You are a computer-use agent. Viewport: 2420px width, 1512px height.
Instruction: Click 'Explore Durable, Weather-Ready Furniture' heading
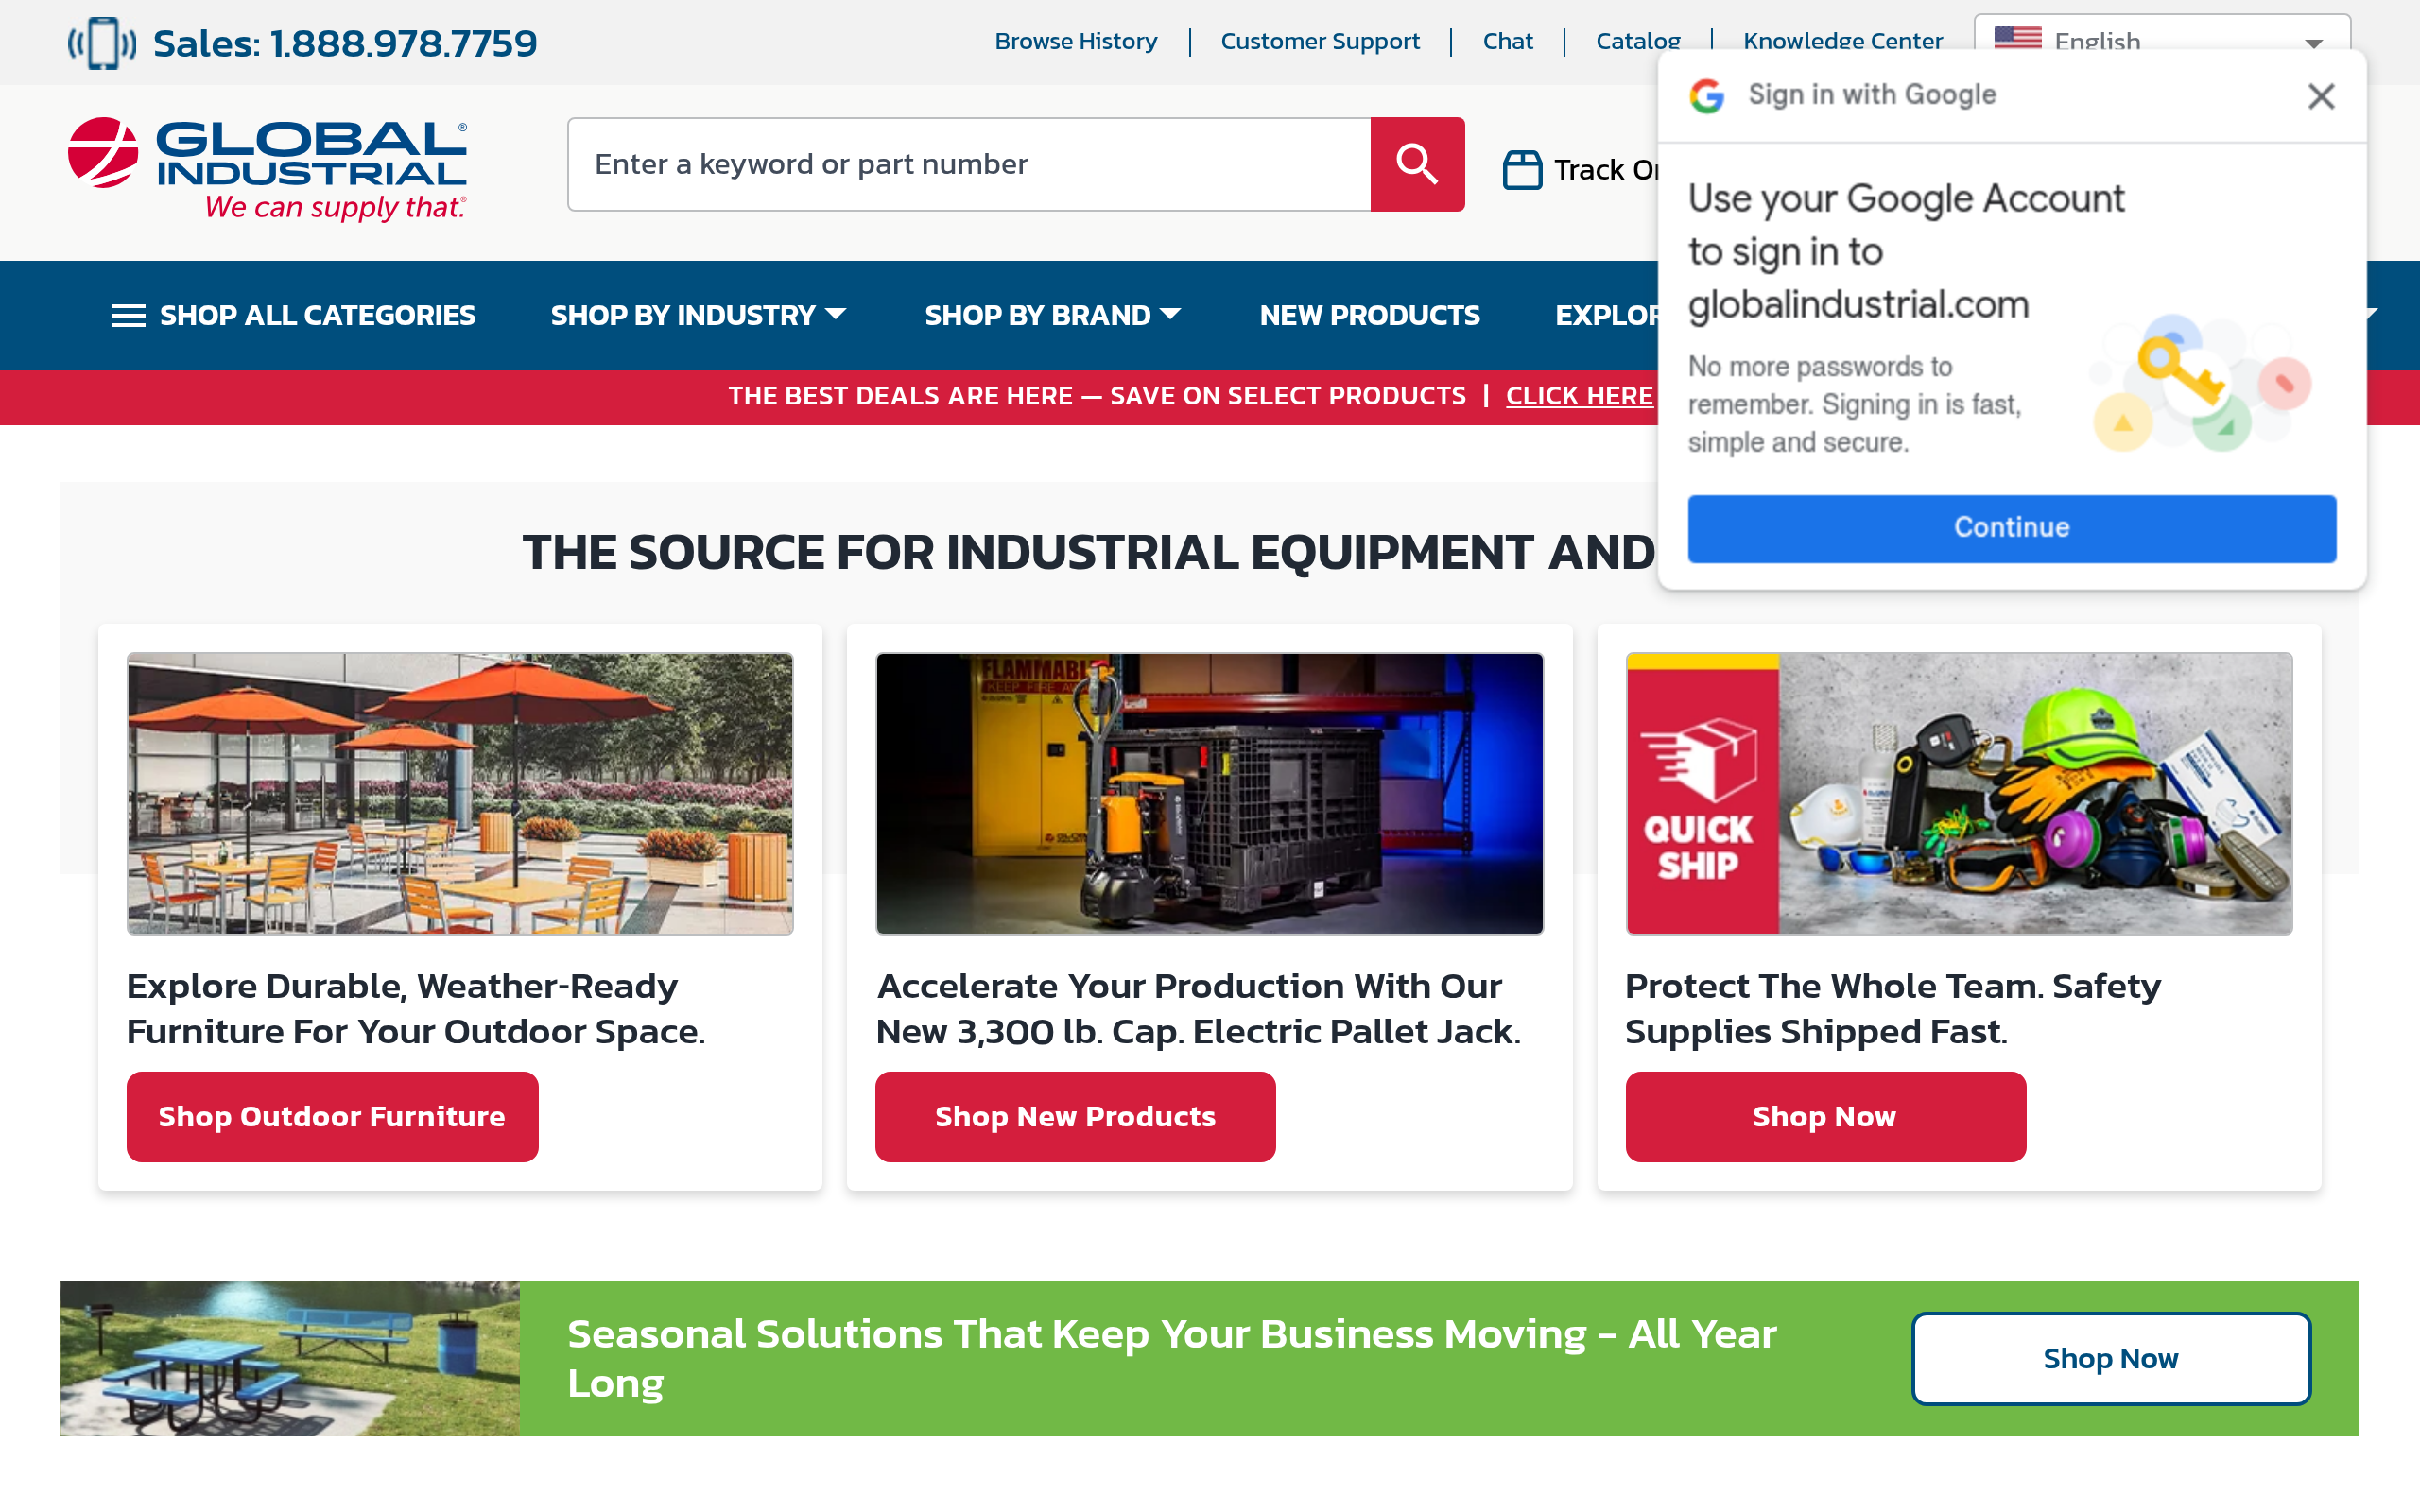(416, 1008)
